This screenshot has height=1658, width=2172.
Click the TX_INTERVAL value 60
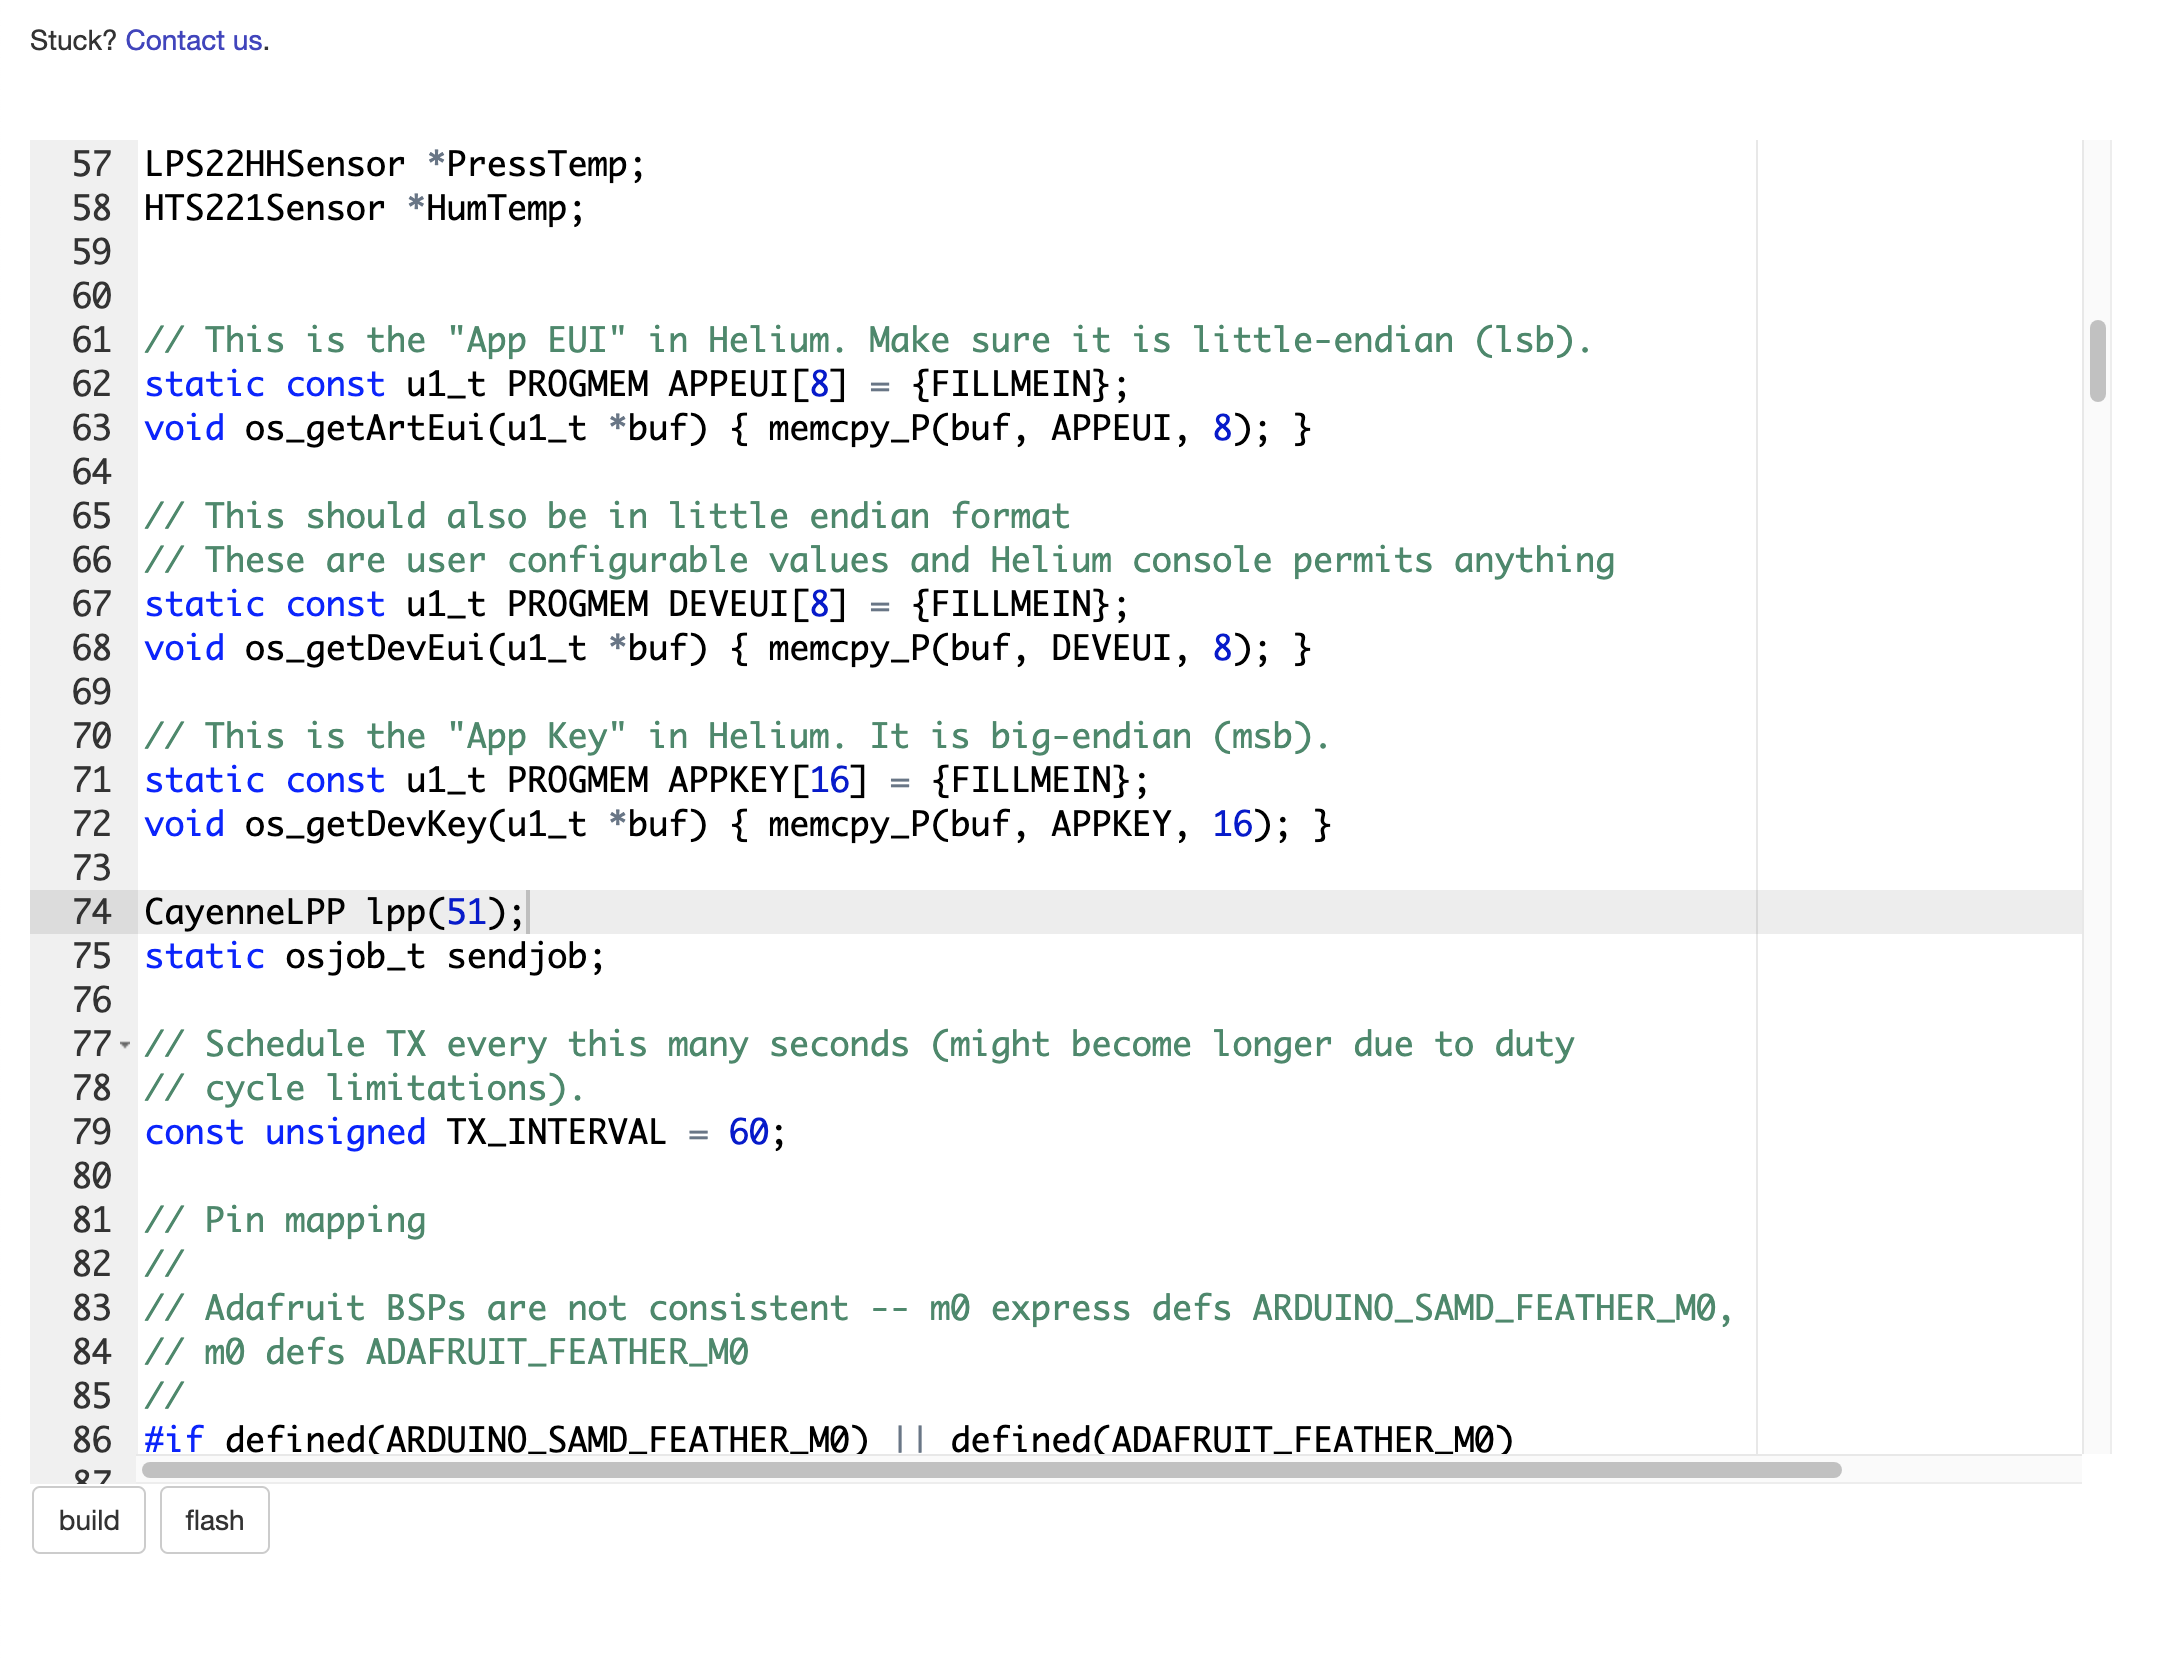tap(747, 1133)
